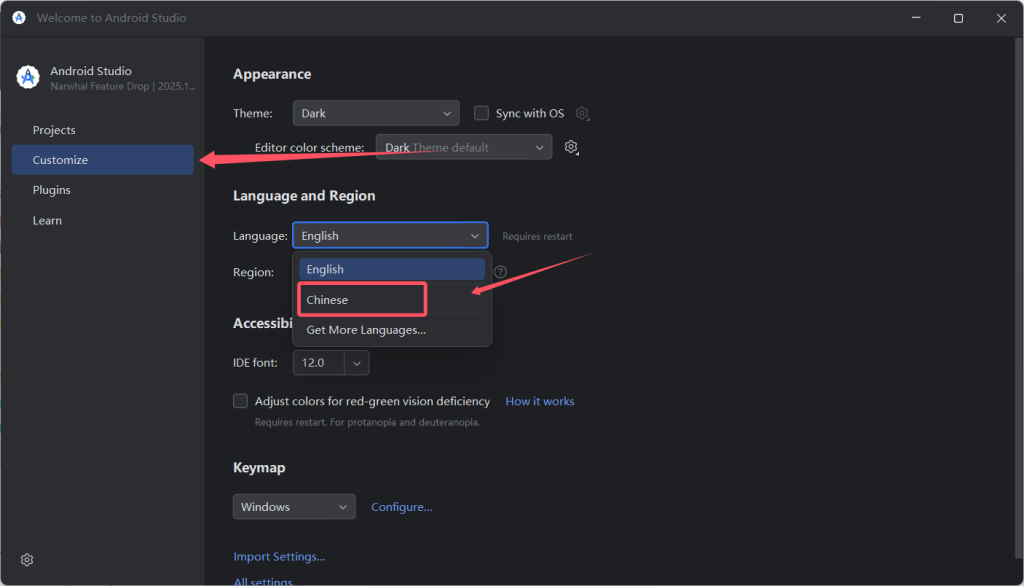Click the How it works link
This screenshot has width=1024, height=586.
pyautogui.click(x=540, y=401)
